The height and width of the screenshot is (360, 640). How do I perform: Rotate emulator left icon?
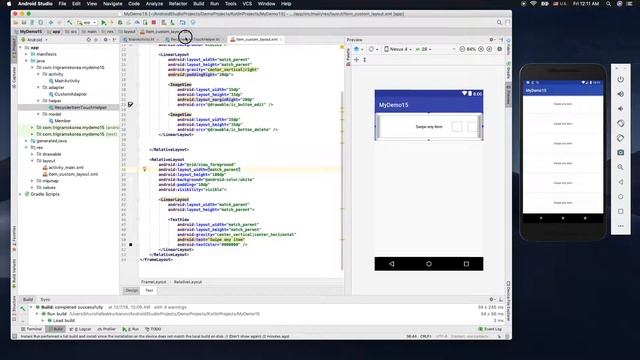[x=620, y=123]
